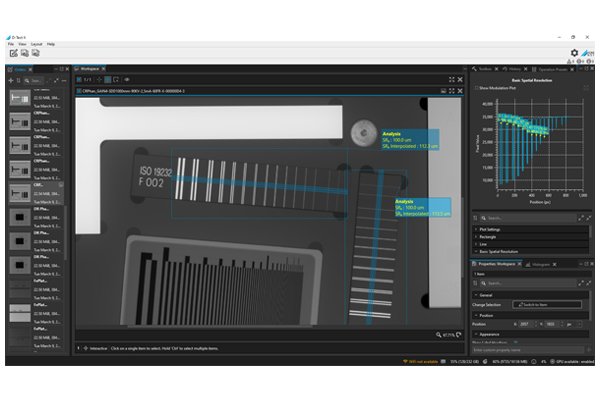Click the memory usage icon in the status bar
Screen dimensions: 600x400
[x=485, y=361]
